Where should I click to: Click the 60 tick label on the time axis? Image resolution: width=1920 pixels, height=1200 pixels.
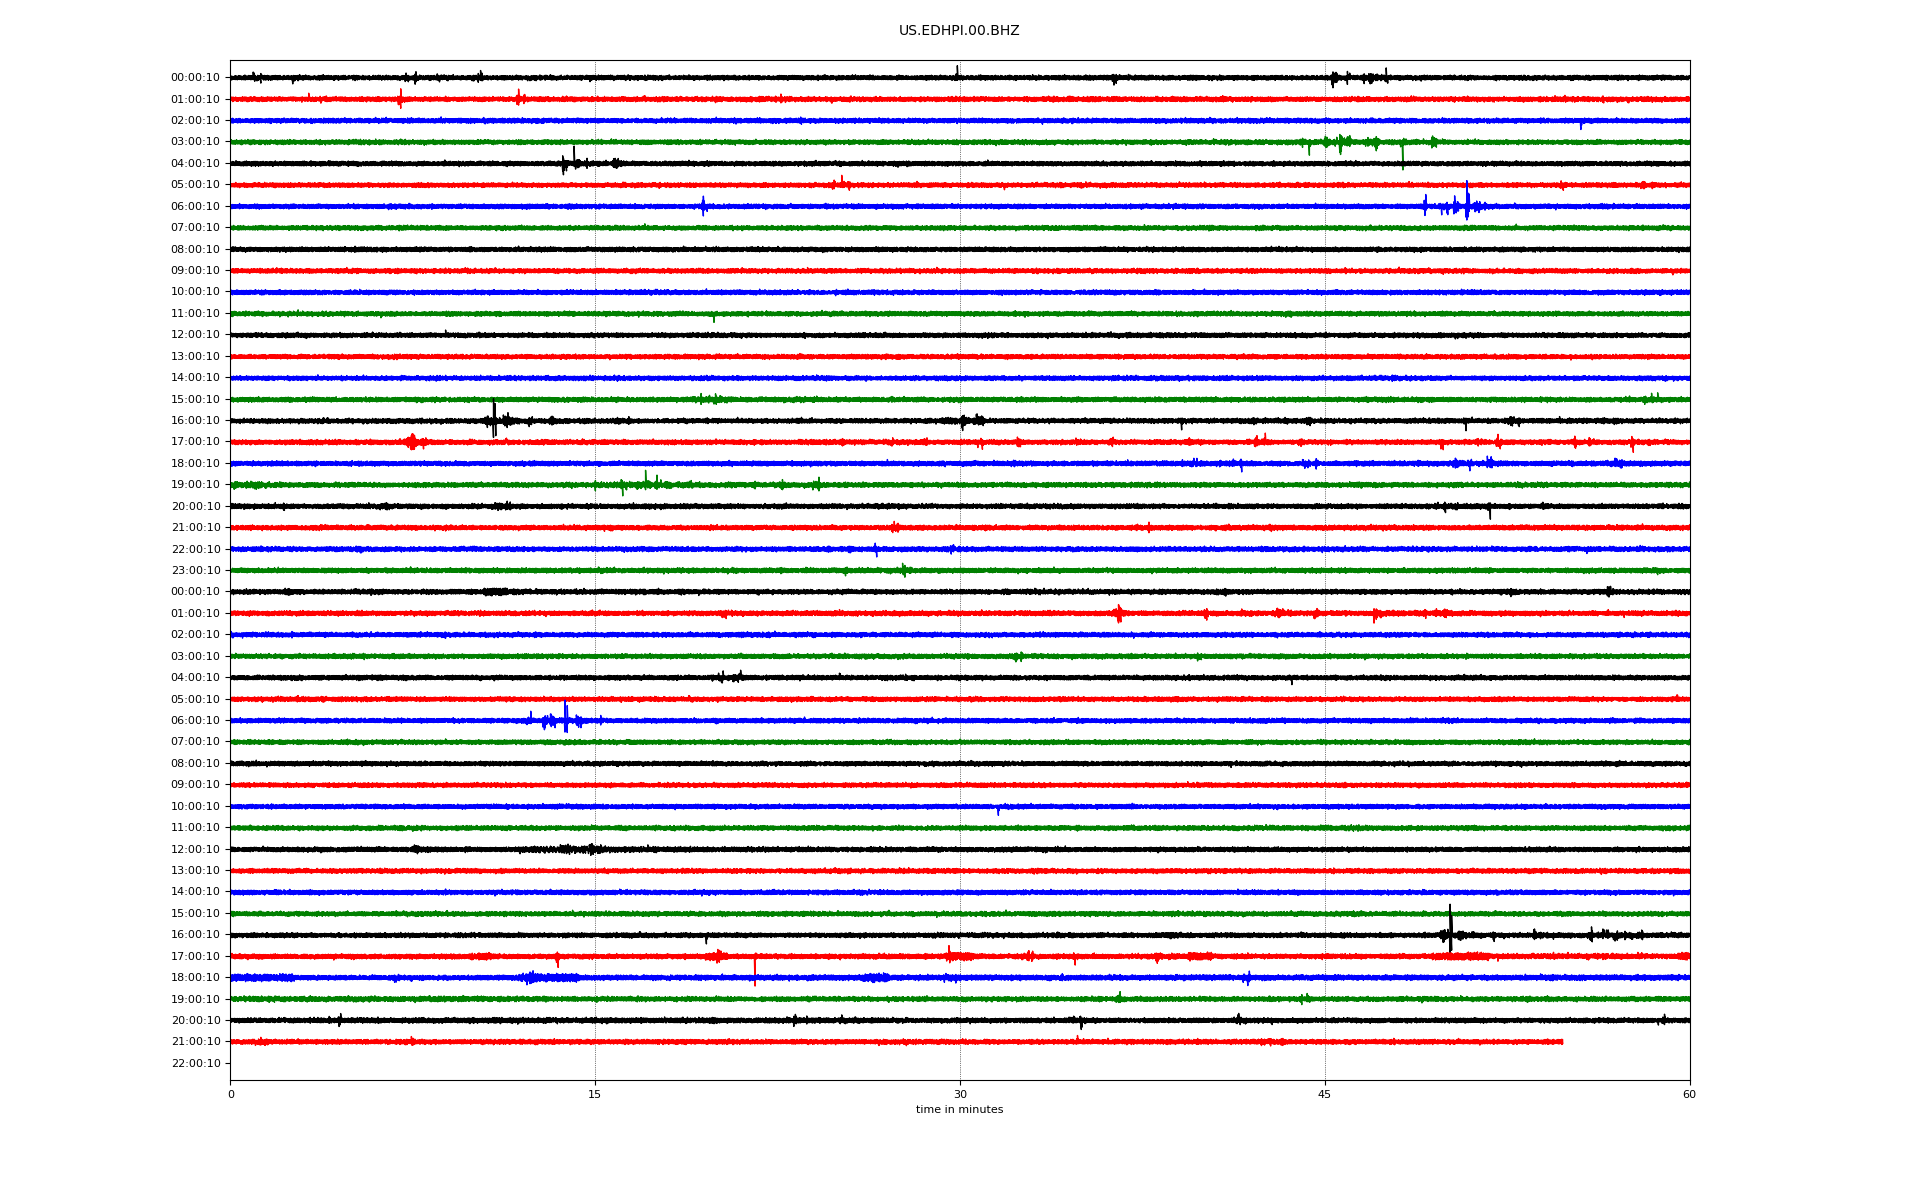1688,1094
